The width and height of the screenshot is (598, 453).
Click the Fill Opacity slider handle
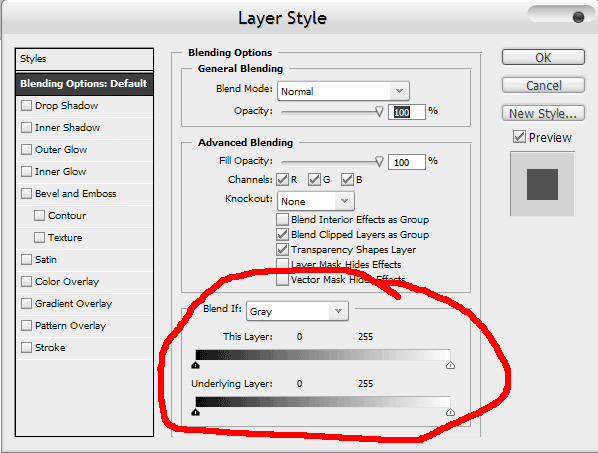(x=379, y=162)
